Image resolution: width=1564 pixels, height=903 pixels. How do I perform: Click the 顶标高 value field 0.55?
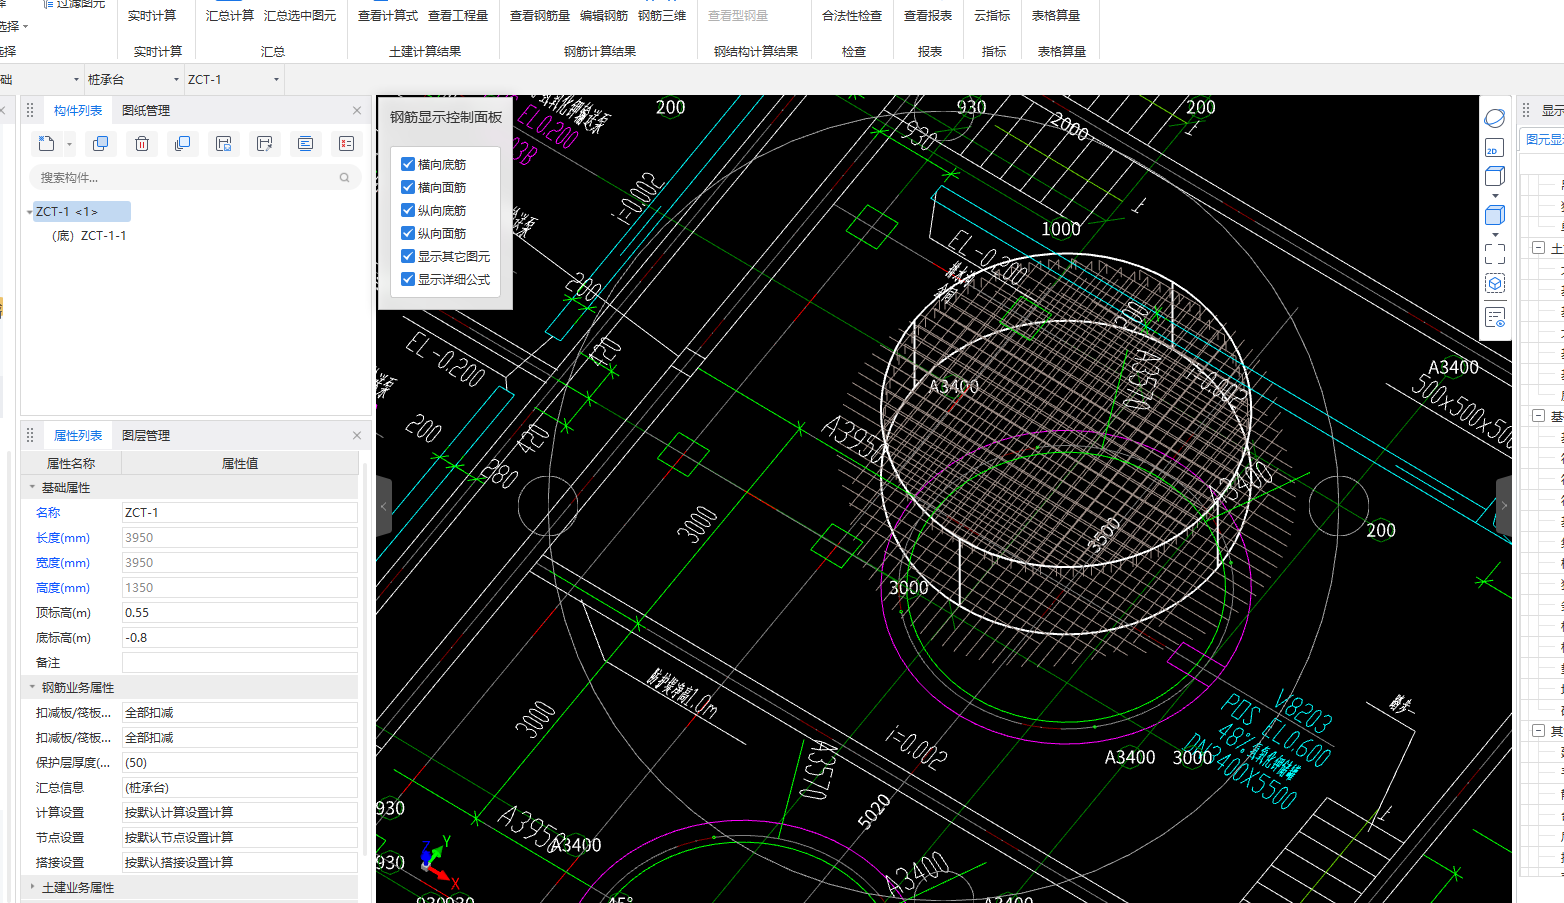click(240, 613)
